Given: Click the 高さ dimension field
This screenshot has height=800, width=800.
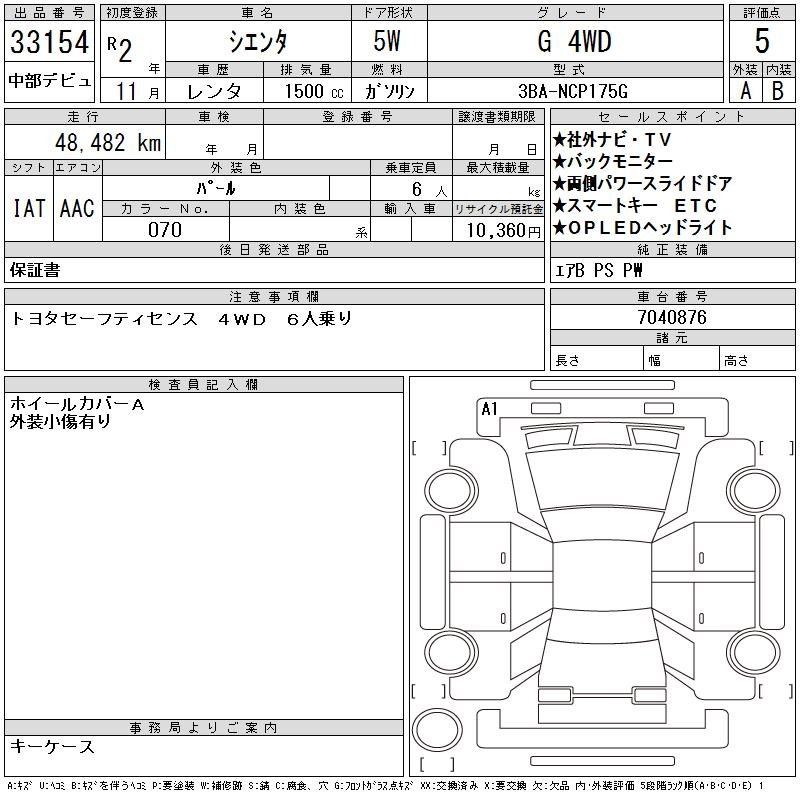Looking at the screenshot, I should click(757, 360).
